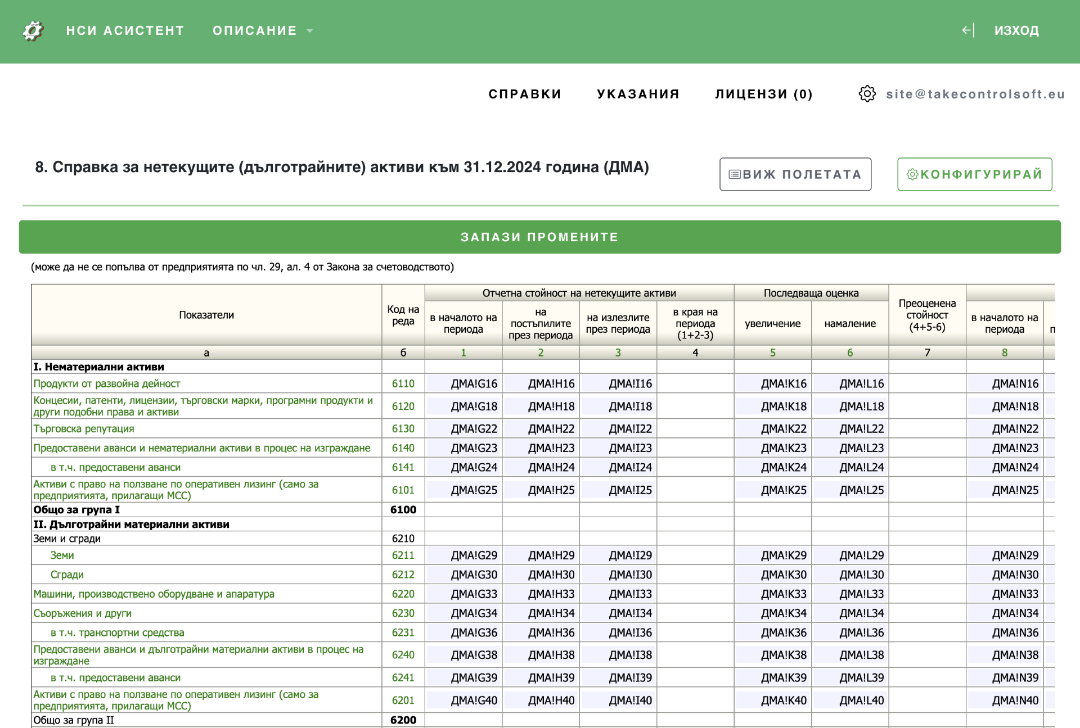The image size is (1080, 728).
Task: Click the gear icon inside КОНФИГУРИРАЙ button
Action: coord(910,173)
